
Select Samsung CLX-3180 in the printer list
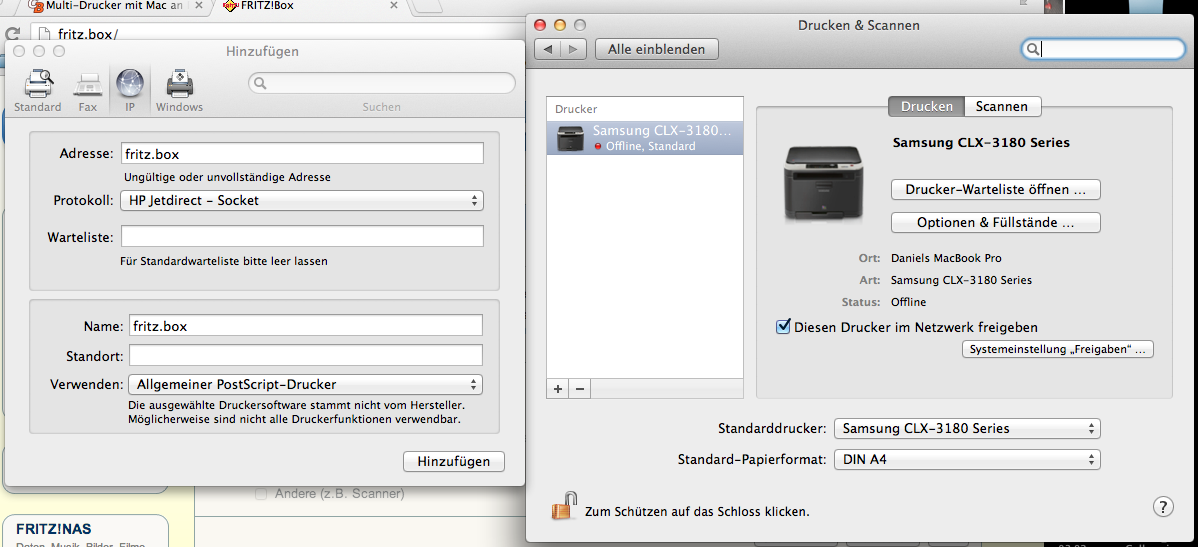tap(645, 138)
